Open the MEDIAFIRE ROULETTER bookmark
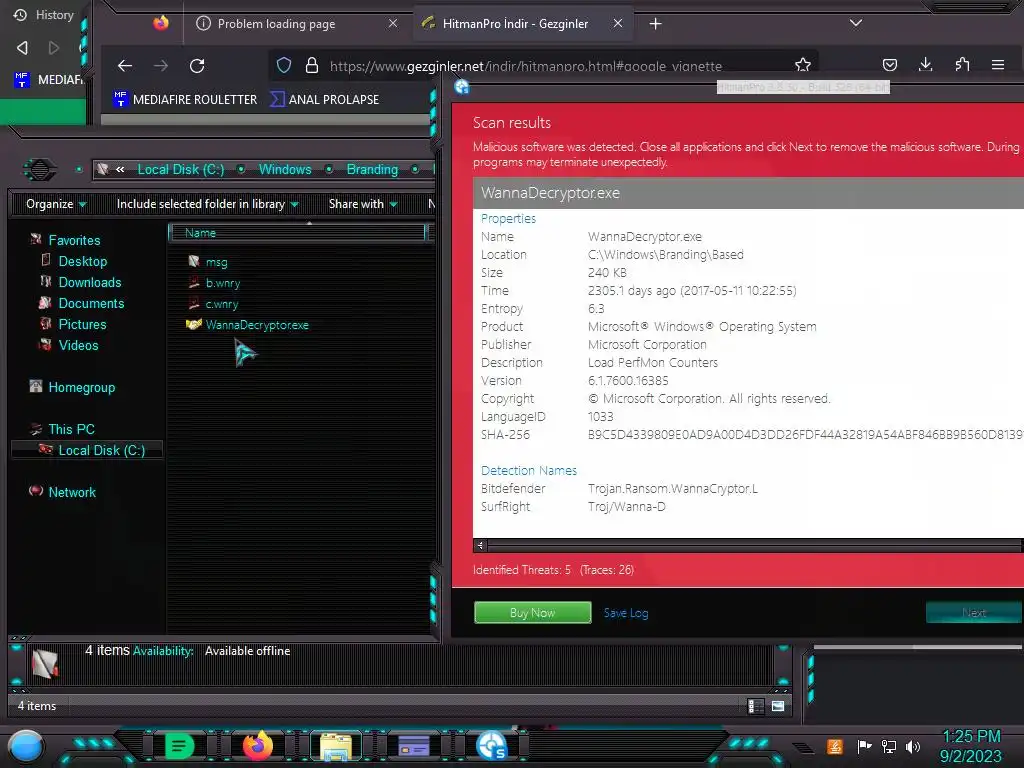1024x768 pixels. click(x=185, y=99)
